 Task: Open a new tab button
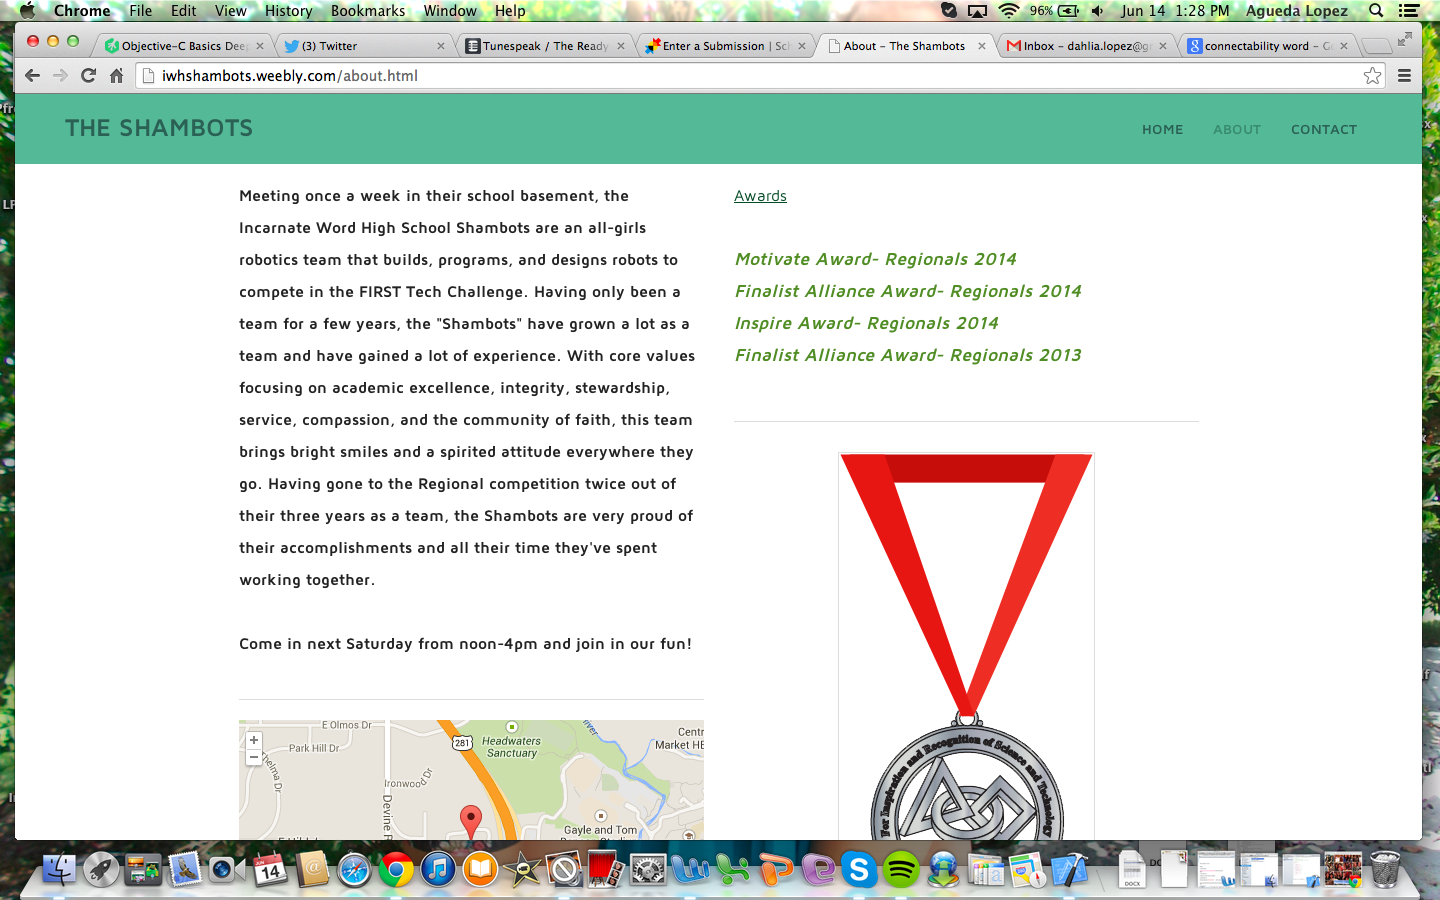(x=1377, y=46)
